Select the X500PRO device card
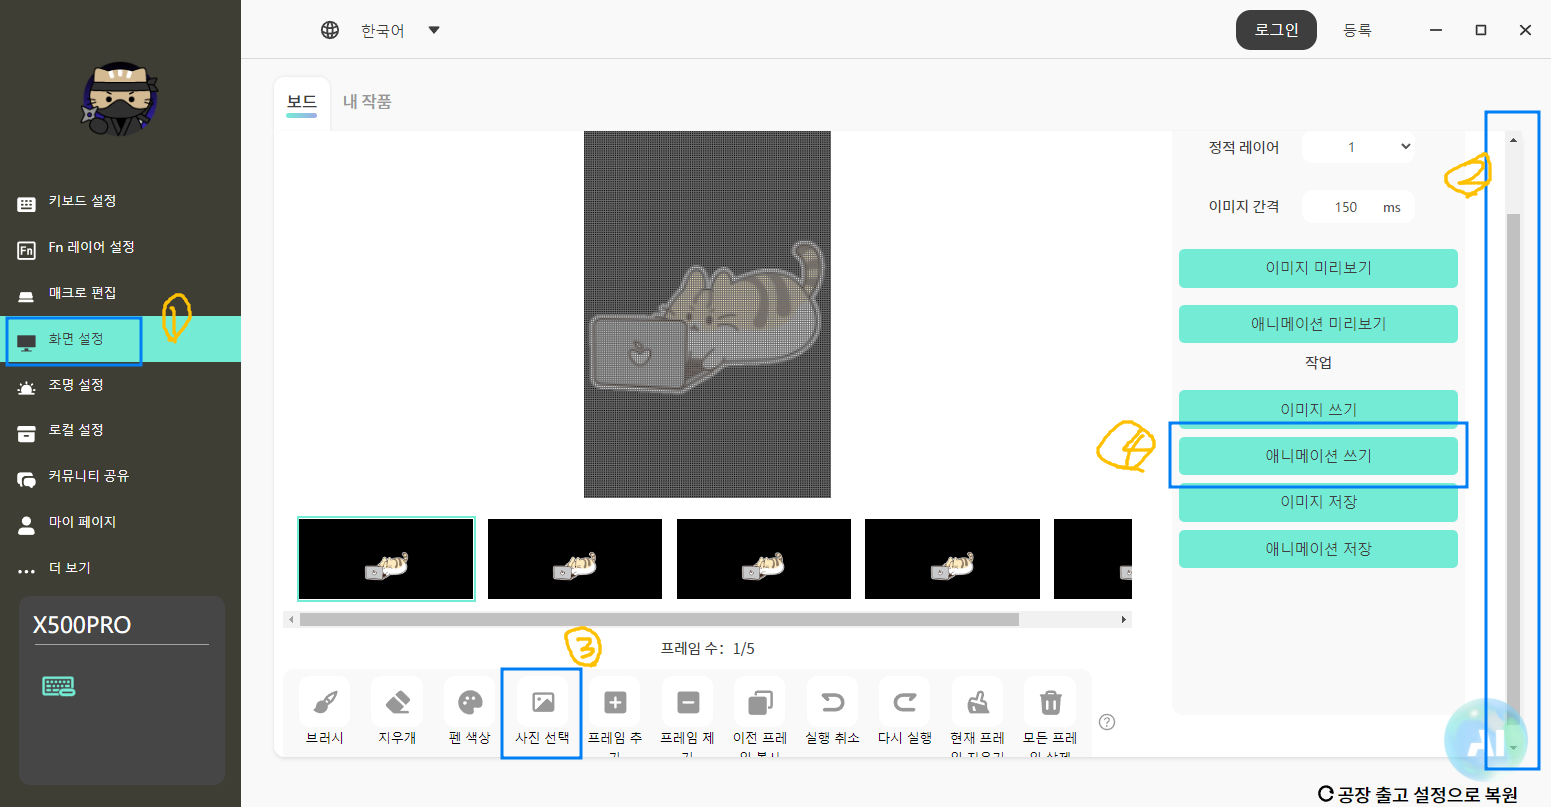The height and width of the screenshot is (807, 1551). pos(122,691)
